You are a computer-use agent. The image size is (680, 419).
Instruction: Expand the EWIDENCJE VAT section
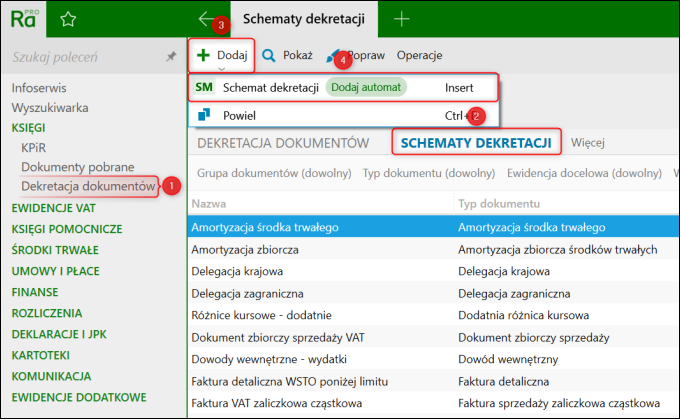tap(54, 208)
